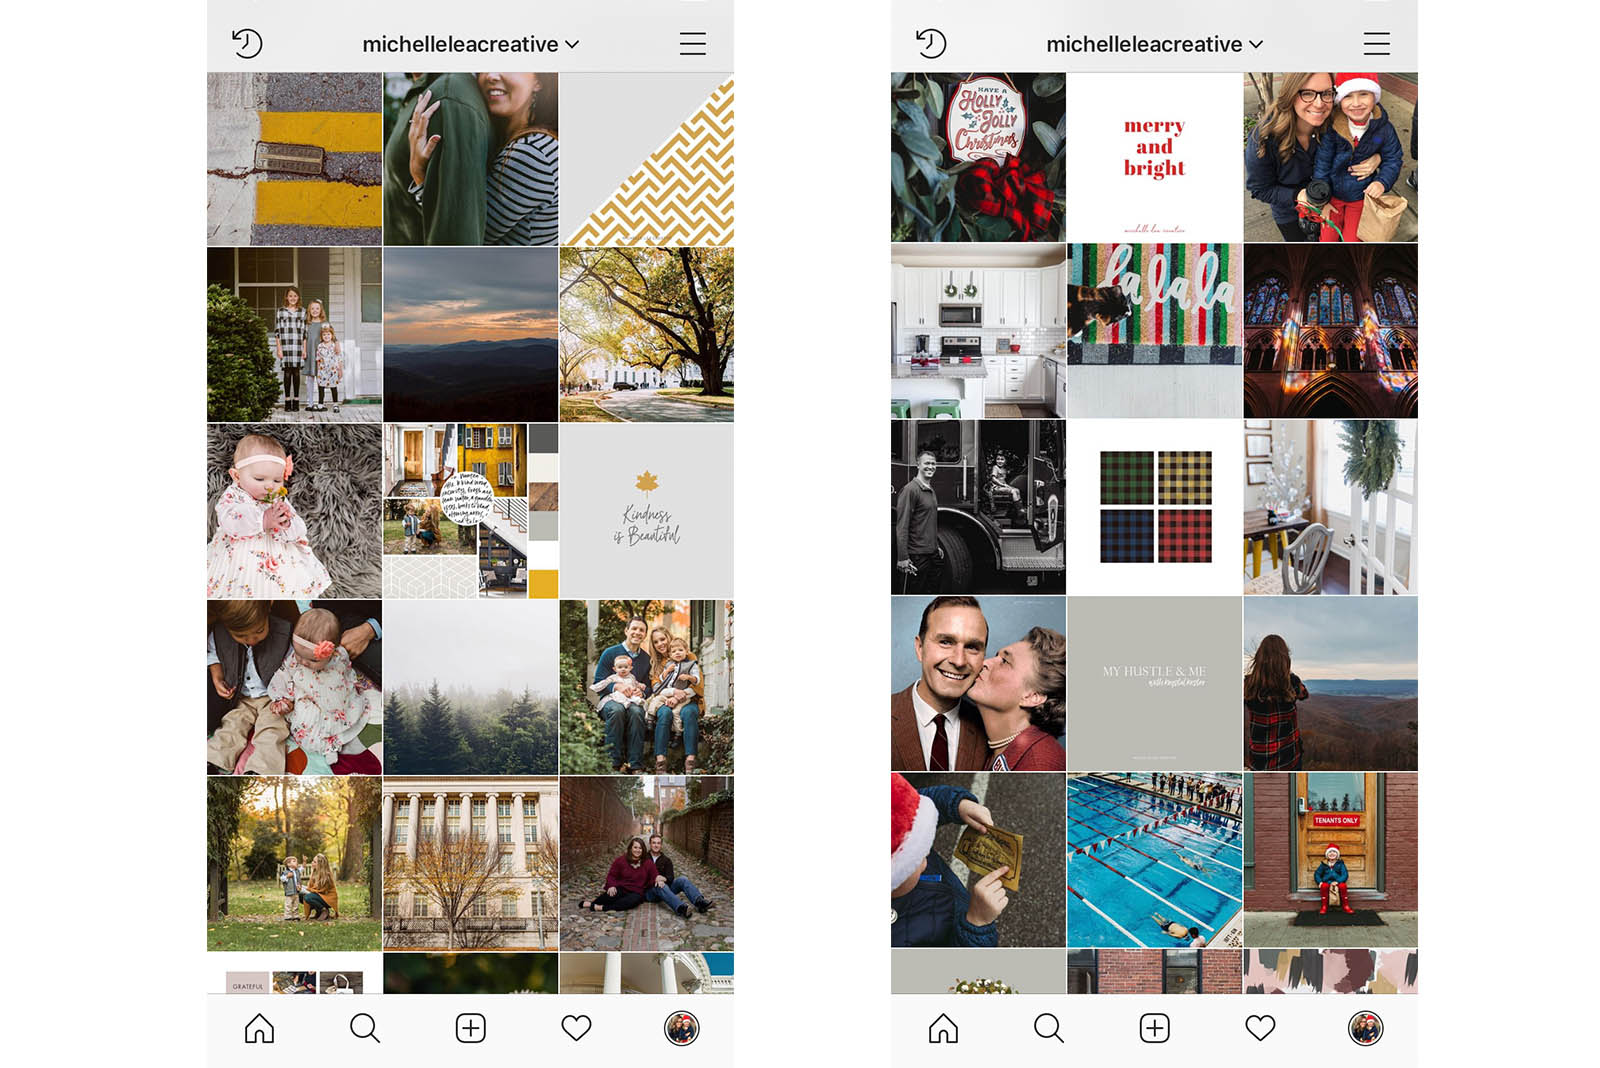The height and width of the screenshot is (1068, 1600).
Task: Open activity heart icon in right phone
Action: coord(1260,1028)
